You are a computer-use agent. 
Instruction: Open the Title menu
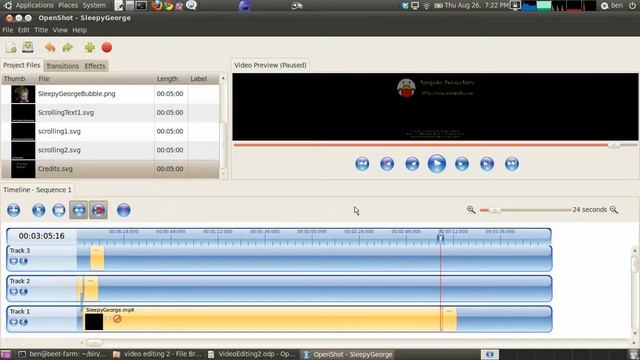pyautogui.click(x=41, y=30)
